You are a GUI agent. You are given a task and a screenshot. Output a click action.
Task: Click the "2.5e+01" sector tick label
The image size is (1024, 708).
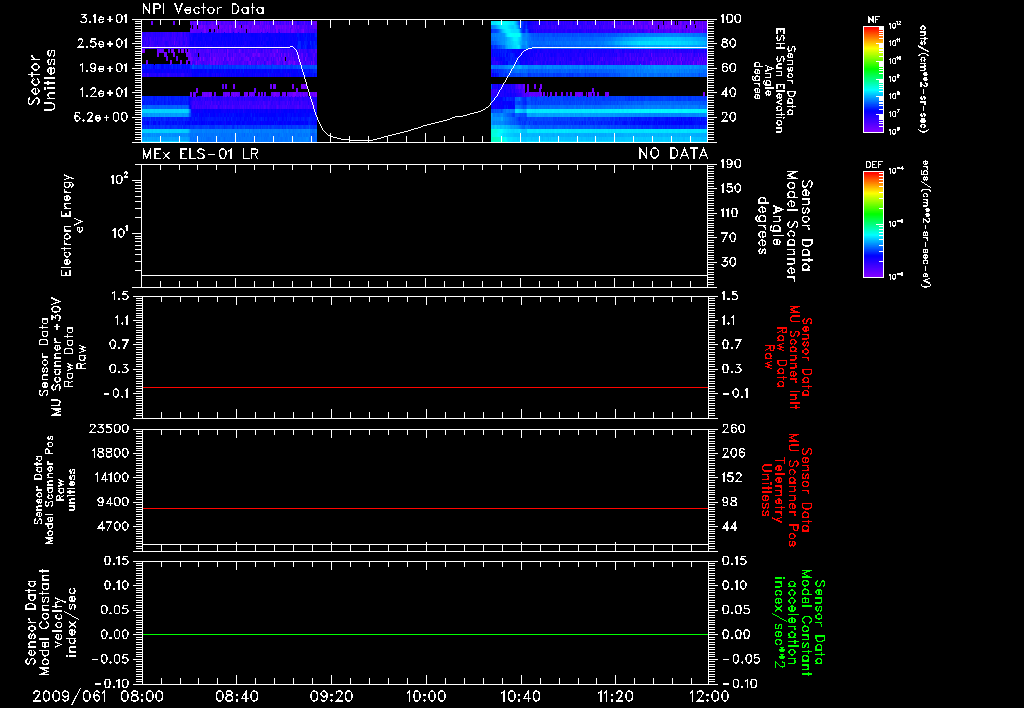(104, 43)
